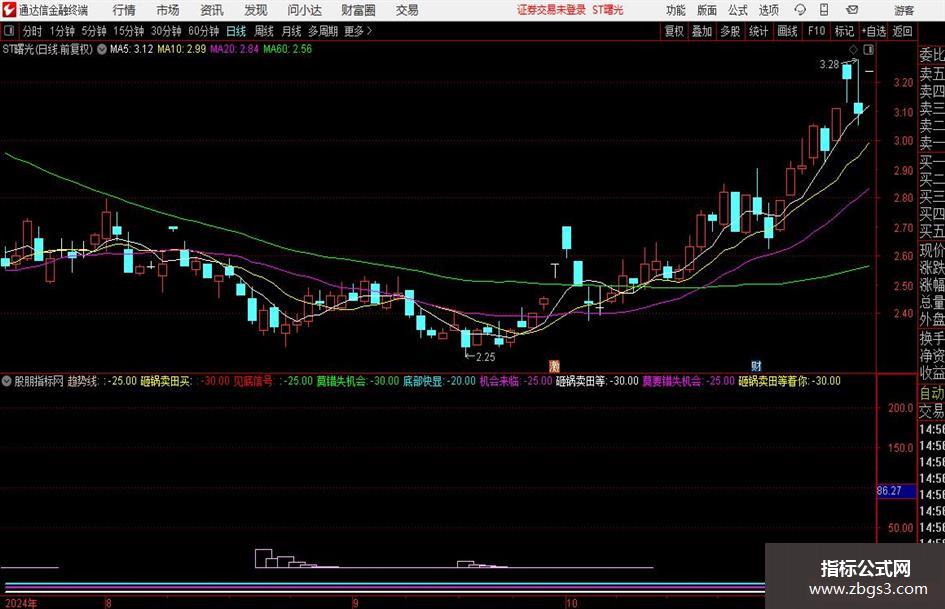
Task: Click the 返回 button
Action: pos(902,31)
